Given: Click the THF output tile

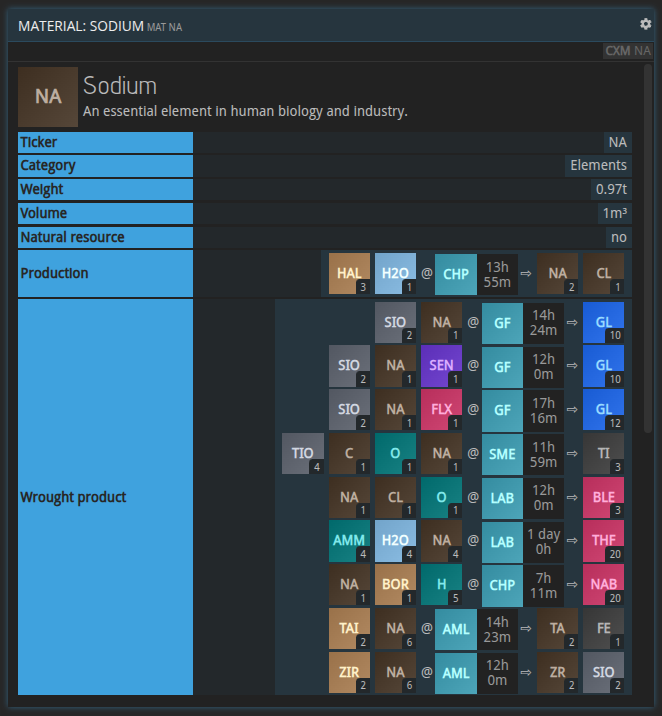Looking at the screenshot, I should pos(604,541).
